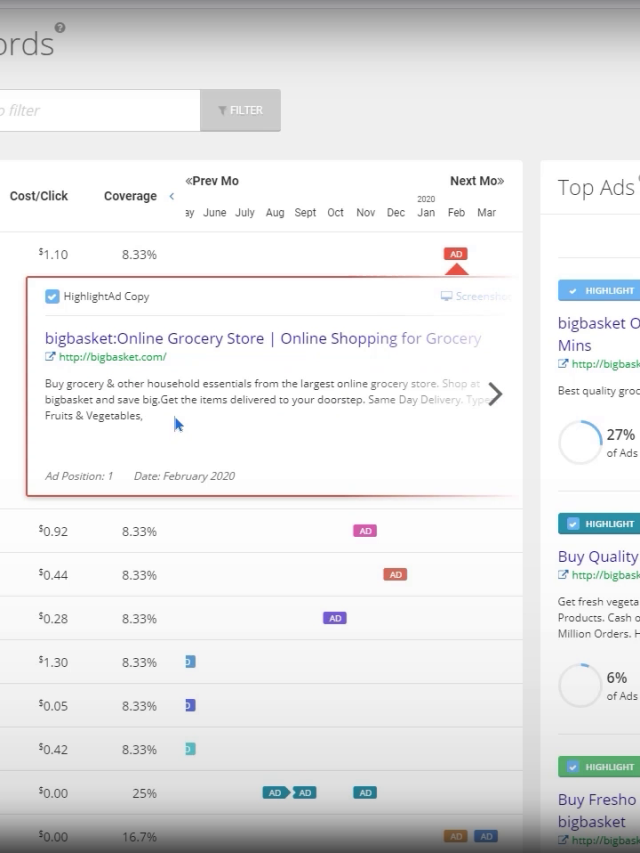Click the external link icon beside bigbasket.com
640x853 pixels.
(50, 357)
